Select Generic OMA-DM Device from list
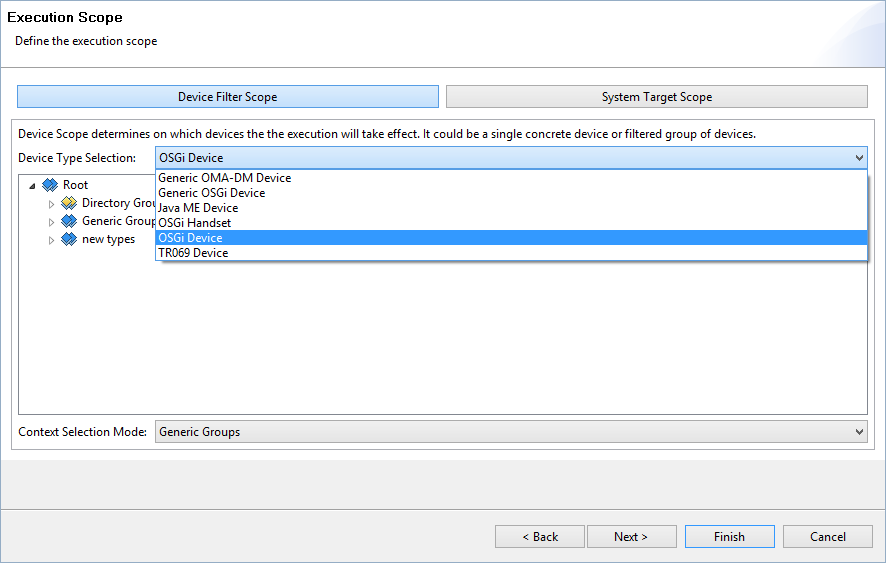886x563 pixels. 511,177
